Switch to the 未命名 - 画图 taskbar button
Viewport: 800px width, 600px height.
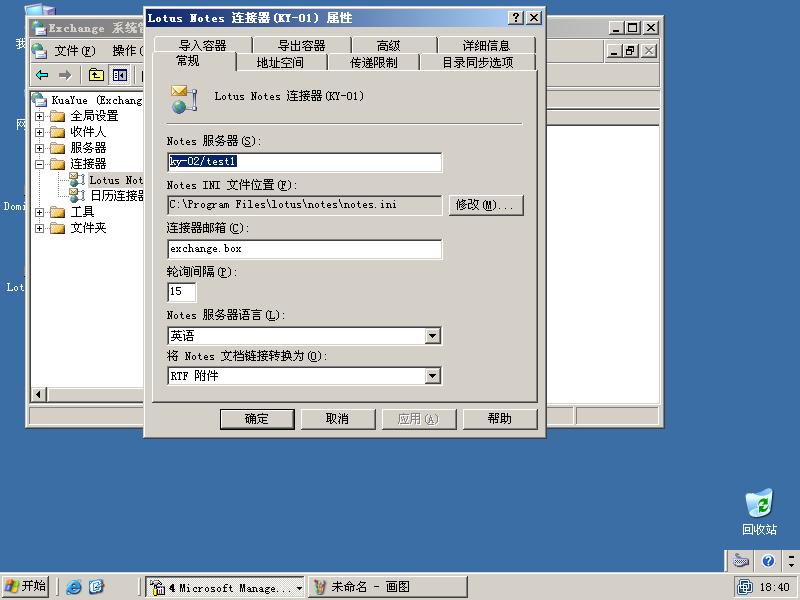pyautogui.click(x=388, y=587)
